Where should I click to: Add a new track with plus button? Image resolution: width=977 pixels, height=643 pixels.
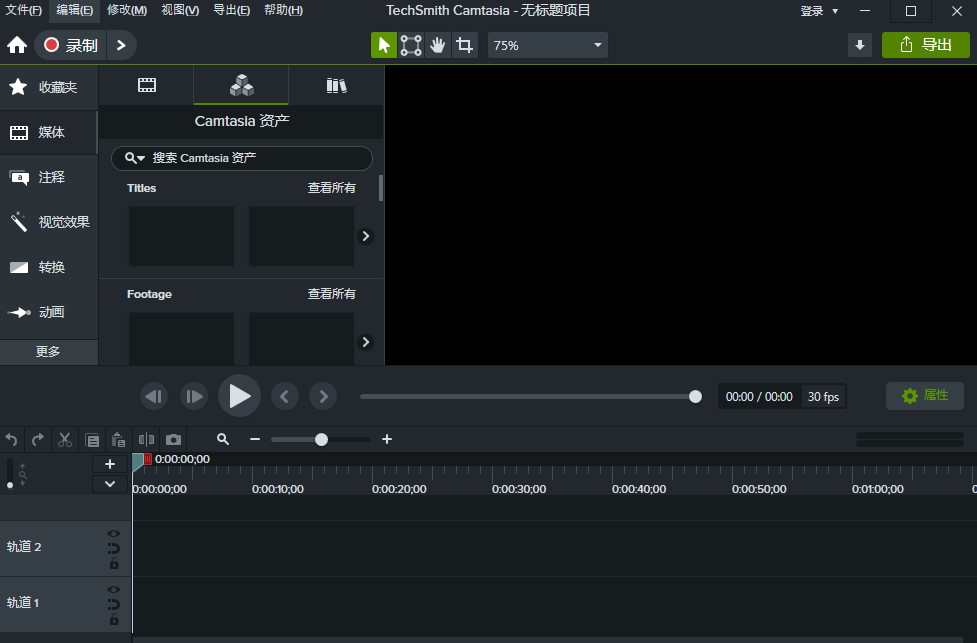110,464
